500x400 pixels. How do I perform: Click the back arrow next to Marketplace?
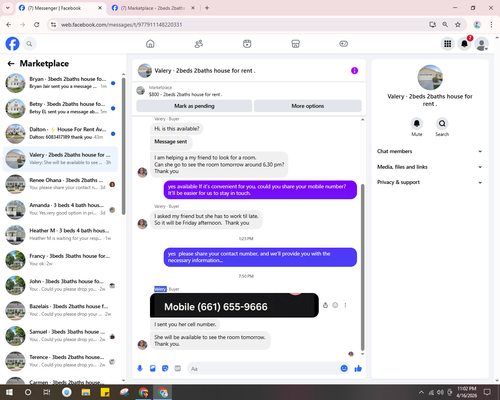pos(11,63)
